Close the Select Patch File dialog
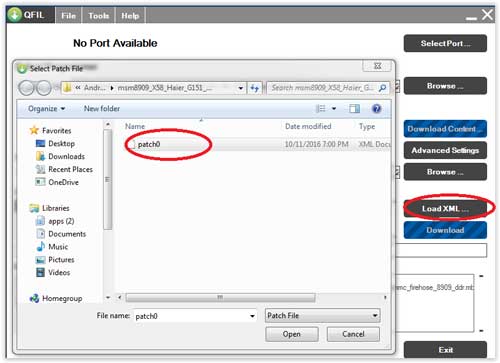The width and height of the screenshot is (500, 363). [x=377, y=66]
